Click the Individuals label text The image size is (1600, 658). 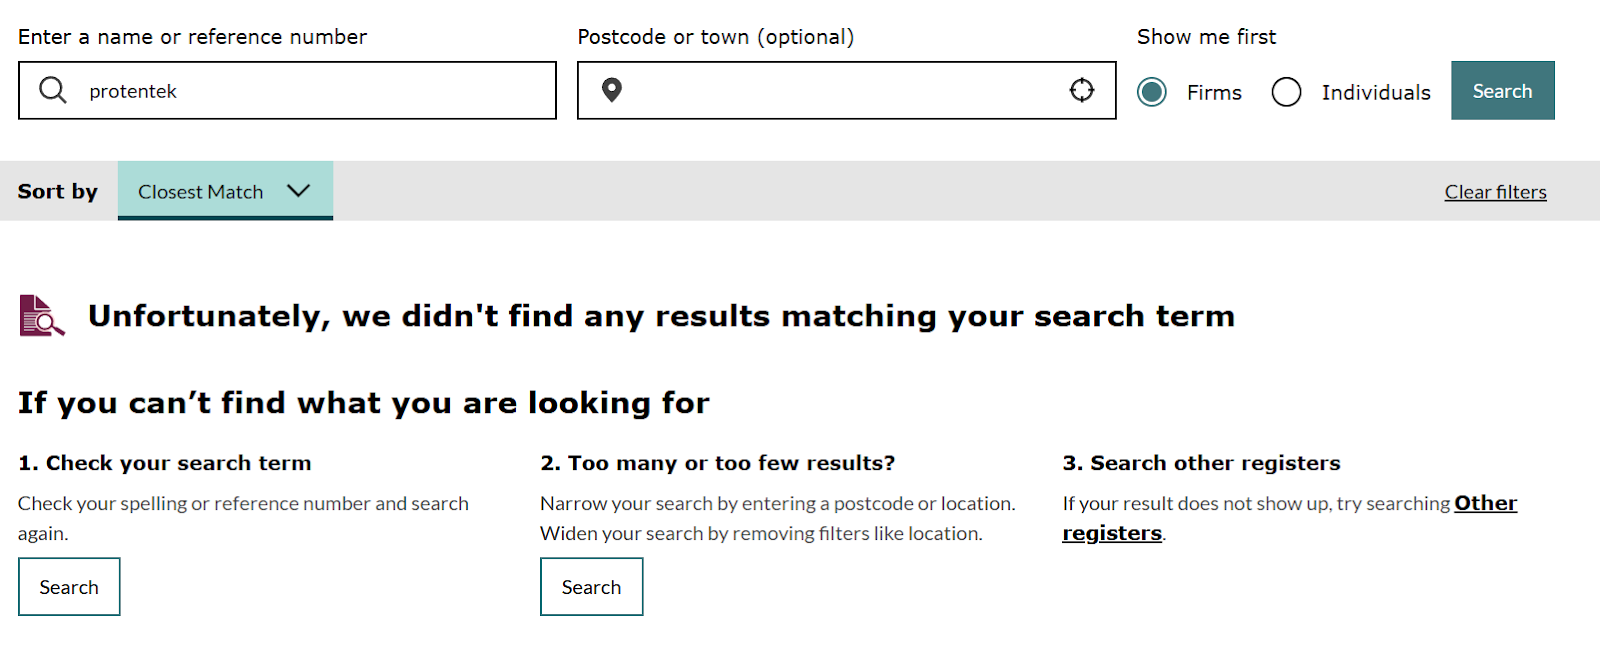tap(1376, 92)
